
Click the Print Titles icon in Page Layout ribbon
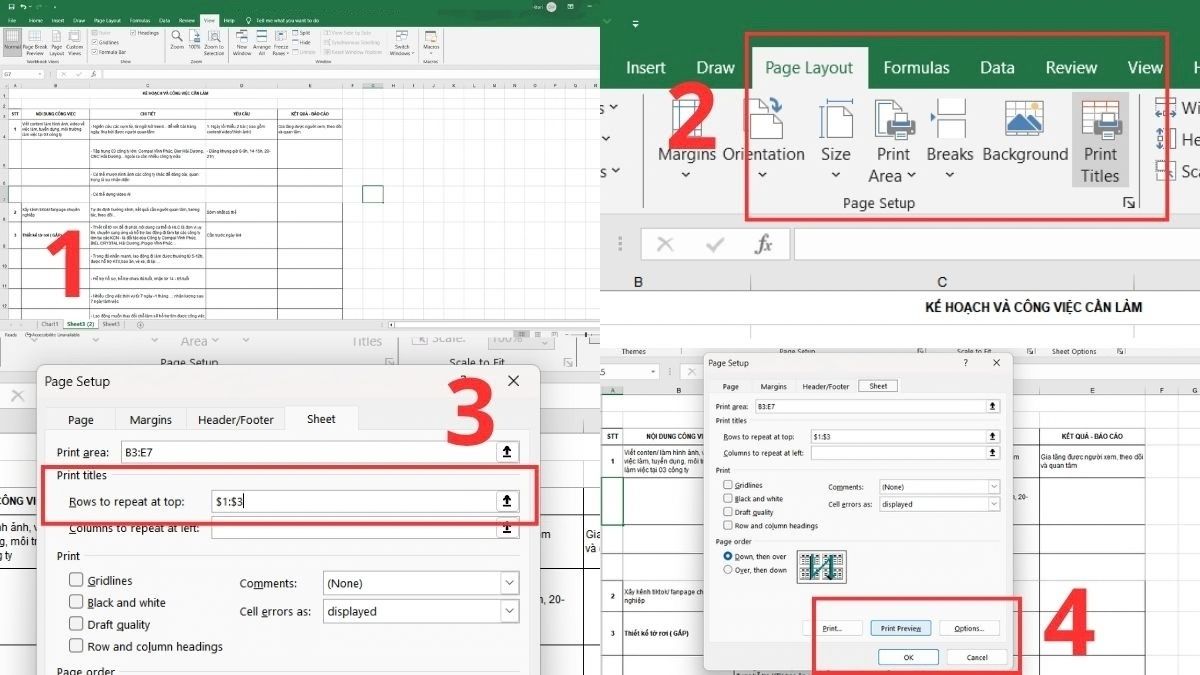(1100, 140)
